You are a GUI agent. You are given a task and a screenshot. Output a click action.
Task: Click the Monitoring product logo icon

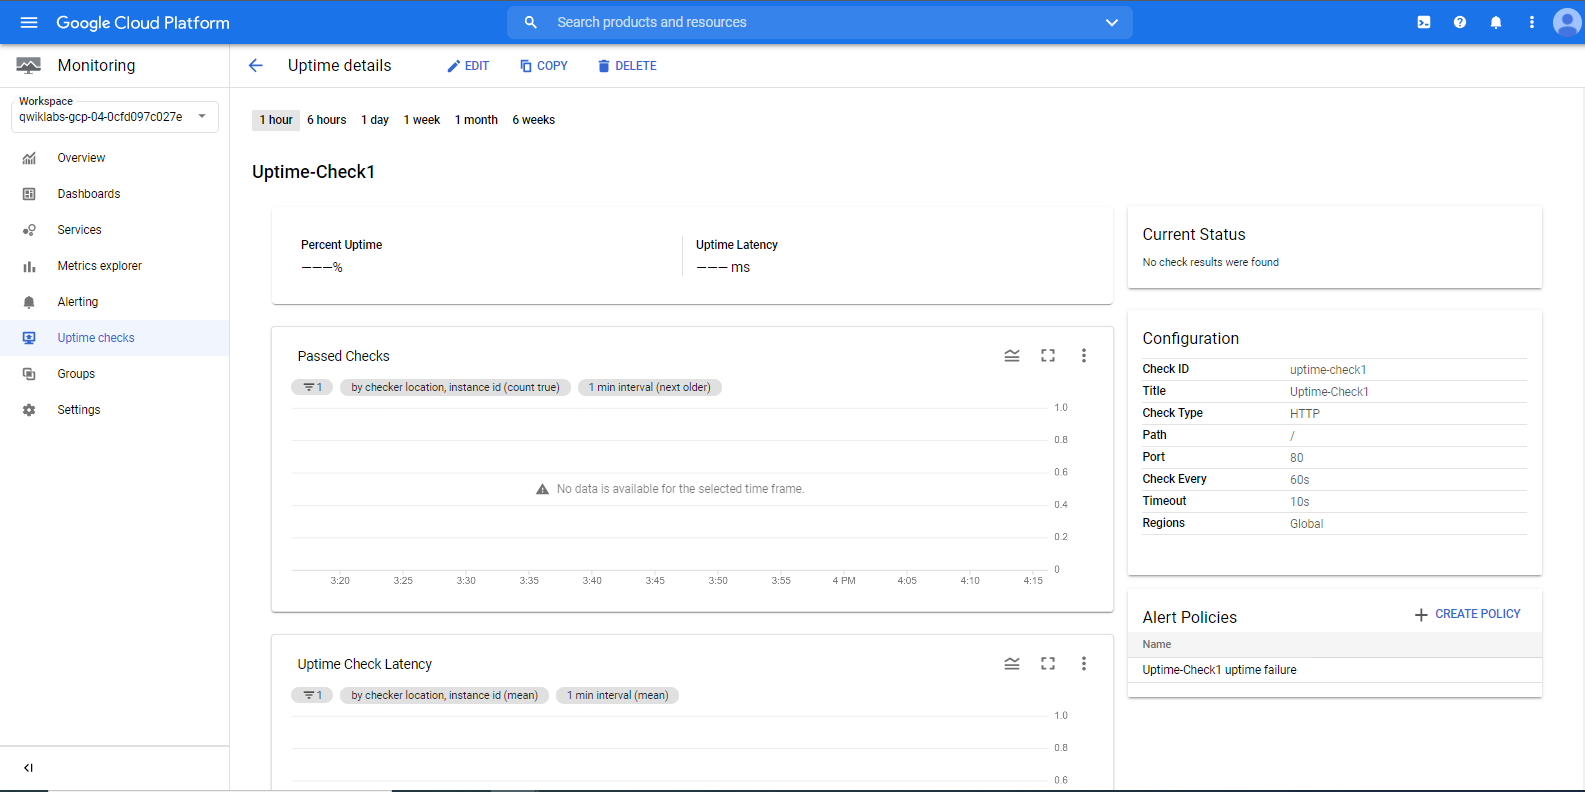(29, 65)
